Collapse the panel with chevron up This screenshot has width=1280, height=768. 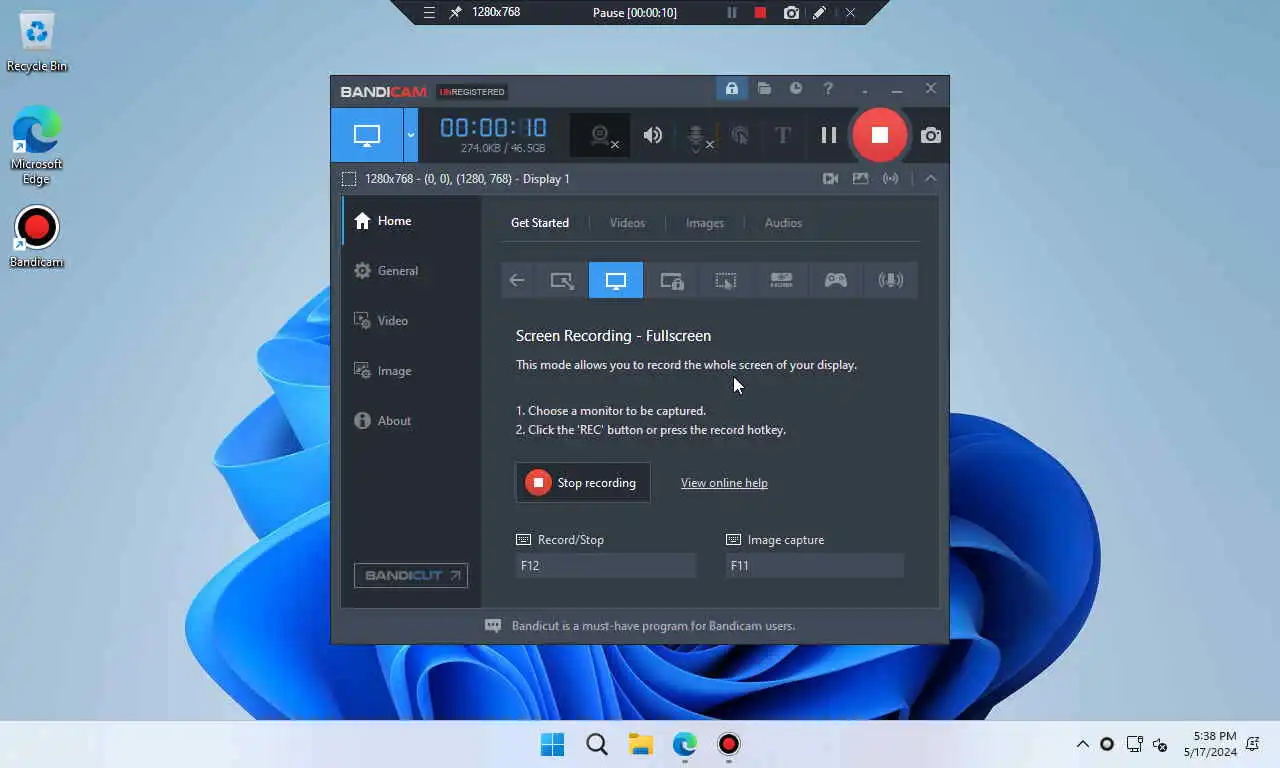tap(930, 179)
